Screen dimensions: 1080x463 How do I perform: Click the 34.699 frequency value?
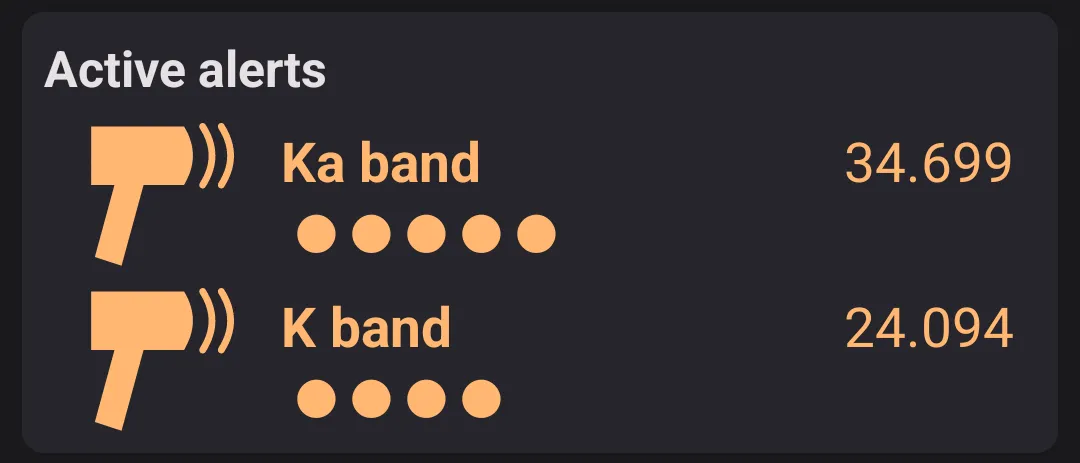coord(929,164)
